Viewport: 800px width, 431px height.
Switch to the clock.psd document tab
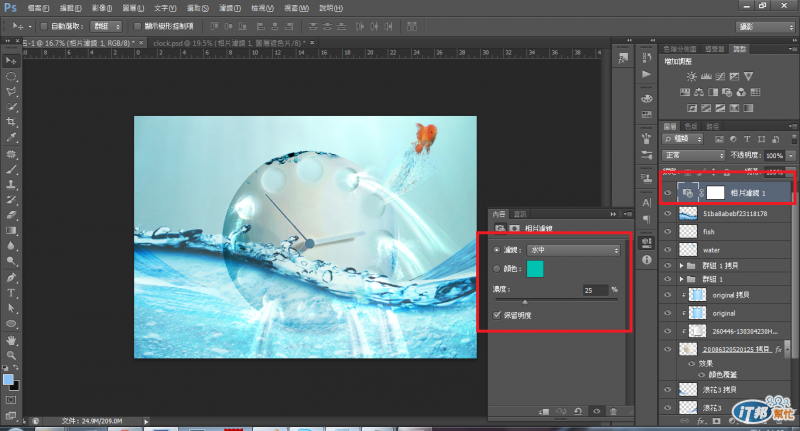pos(229,43)
